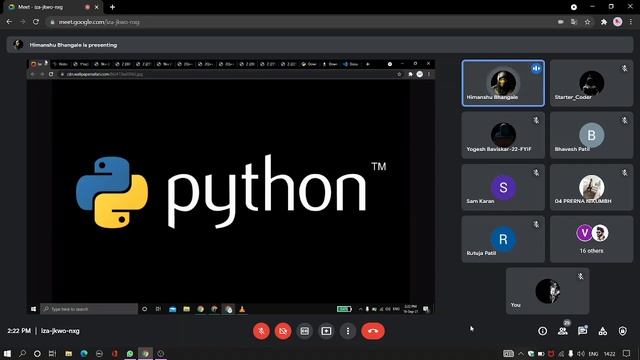Open Cortana circle in taskbar

tap(37, 353)
